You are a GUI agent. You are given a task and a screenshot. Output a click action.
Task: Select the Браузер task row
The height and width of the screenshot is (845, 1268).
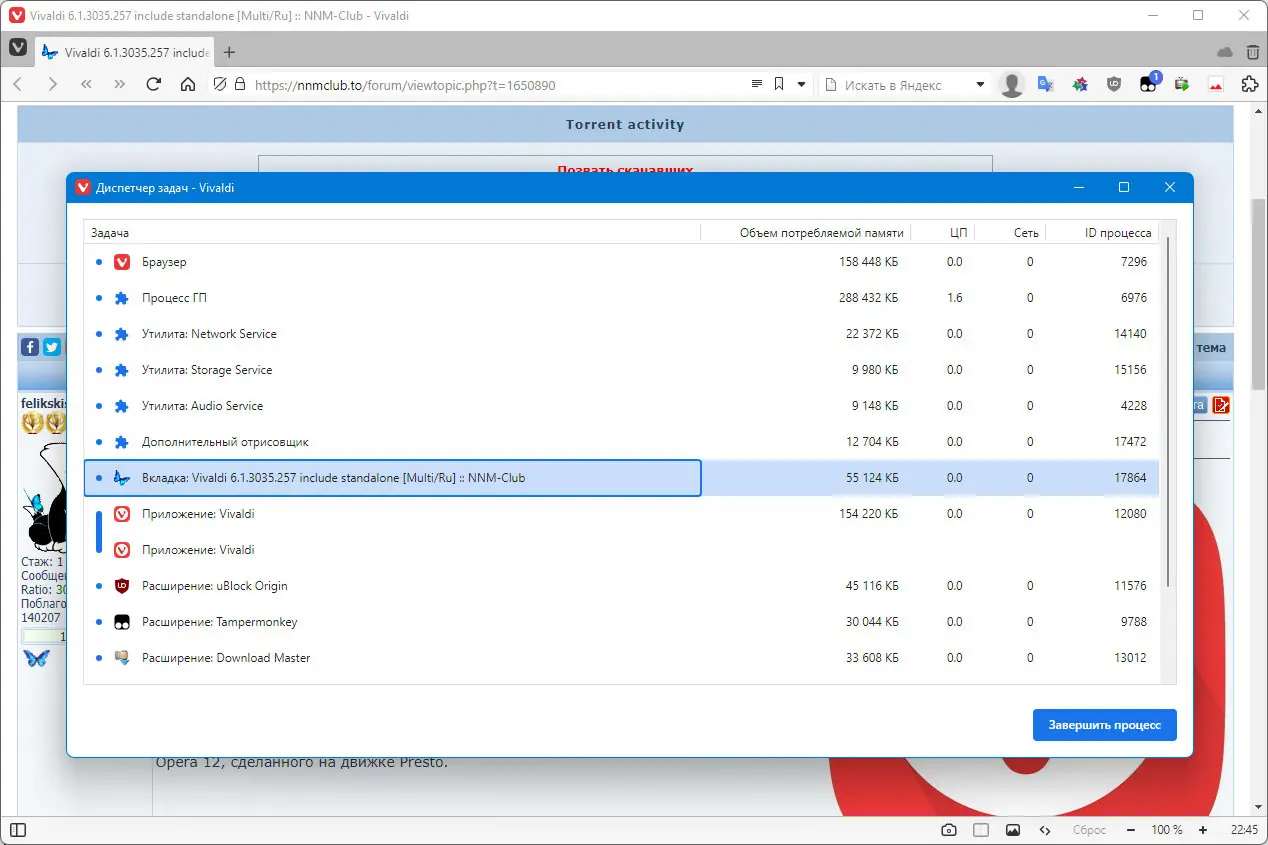point(621,262)
